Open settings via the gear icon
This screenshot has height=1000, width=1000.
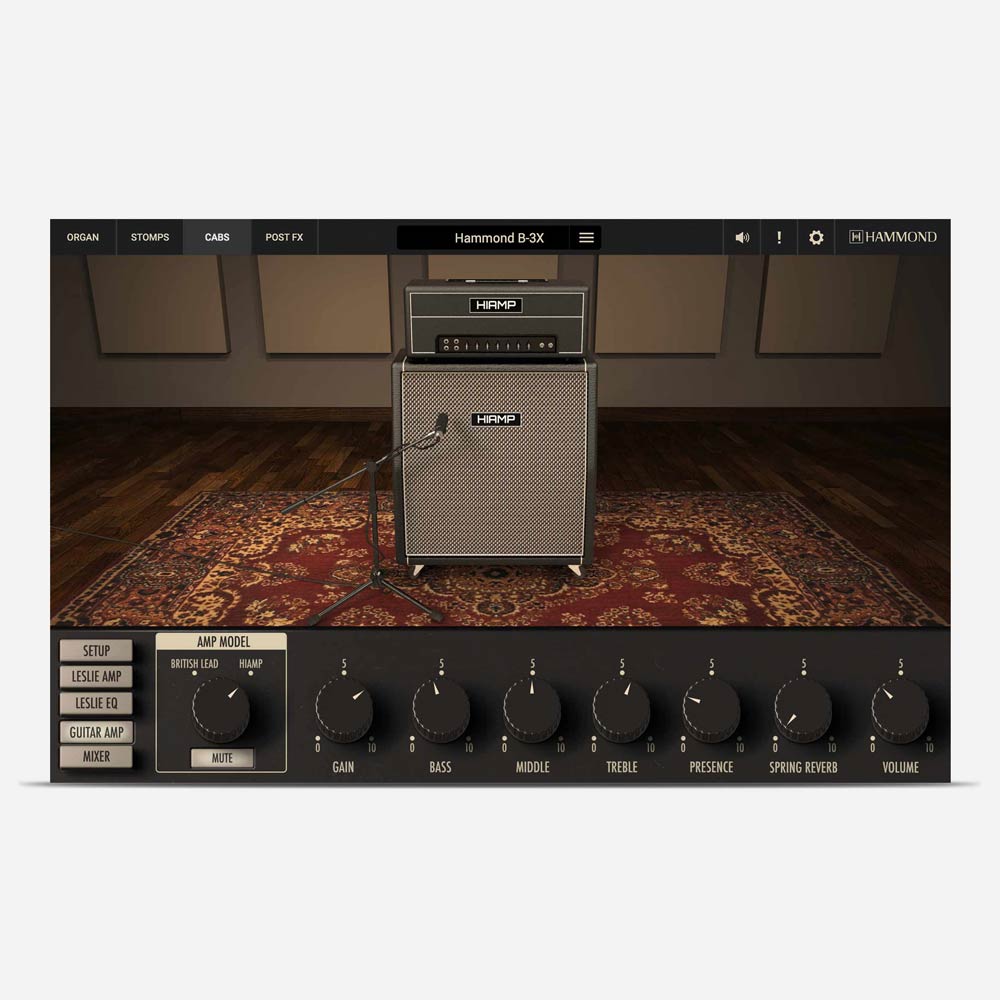coord(816,238)
